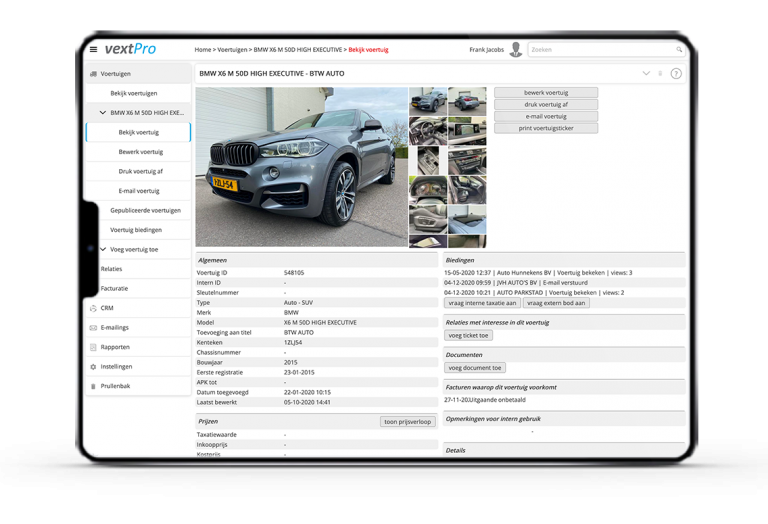Click the Prullenbak bin icon

93,386
